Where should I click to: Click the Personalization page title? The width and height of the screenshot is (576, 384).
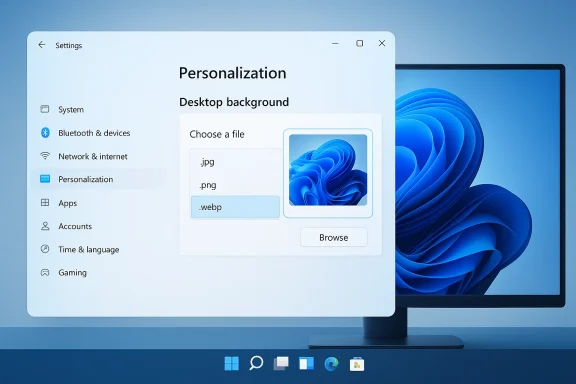click(233, 73)
